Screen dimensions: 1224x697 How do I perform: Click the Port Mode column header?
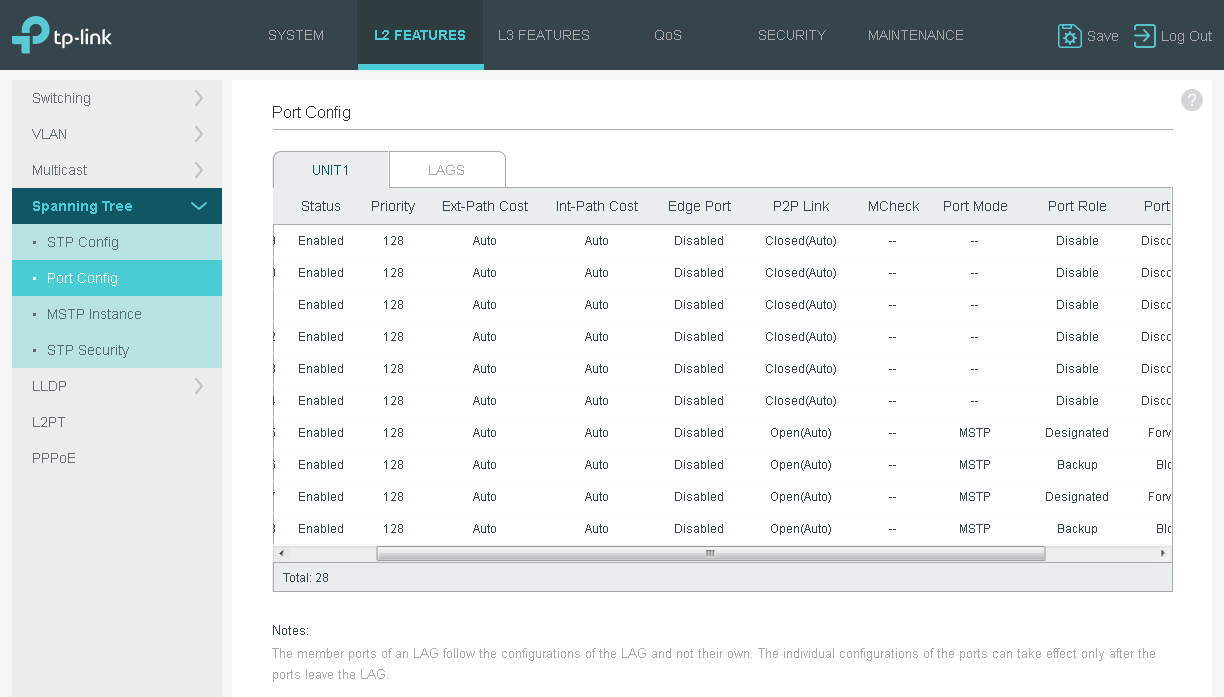tap(975, 206)
